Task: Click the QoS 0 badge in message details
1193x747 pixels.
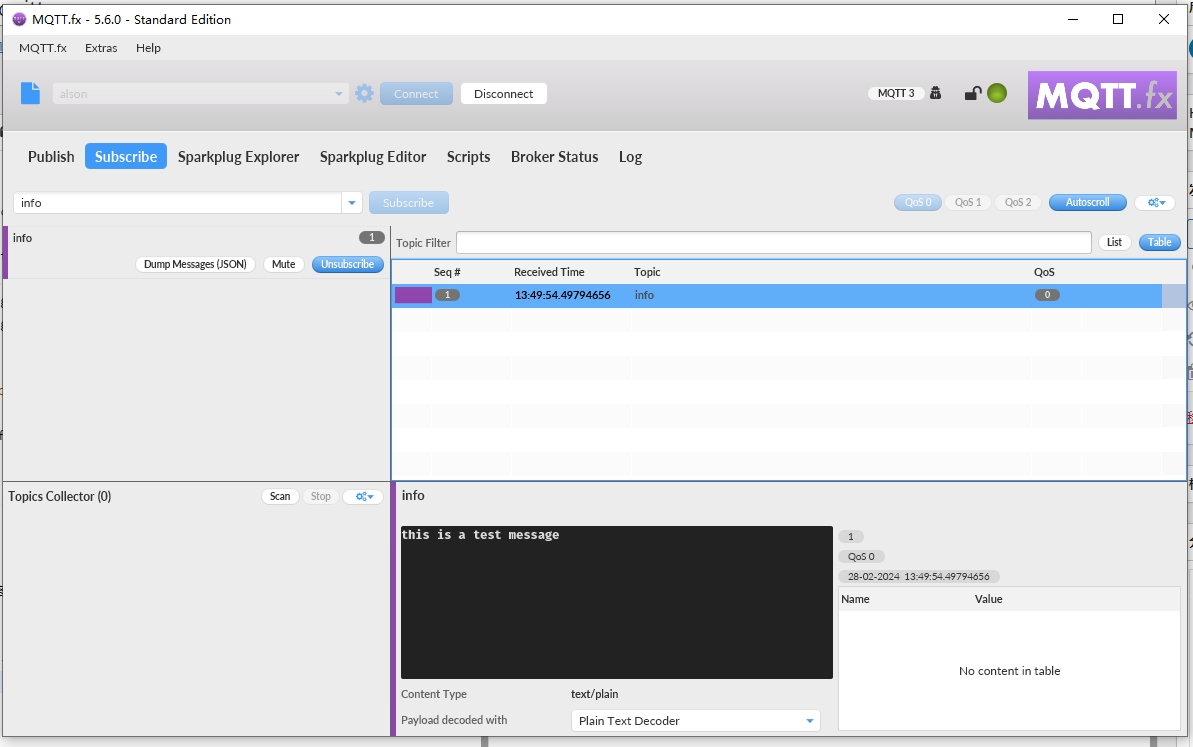Action: [861, 557]
